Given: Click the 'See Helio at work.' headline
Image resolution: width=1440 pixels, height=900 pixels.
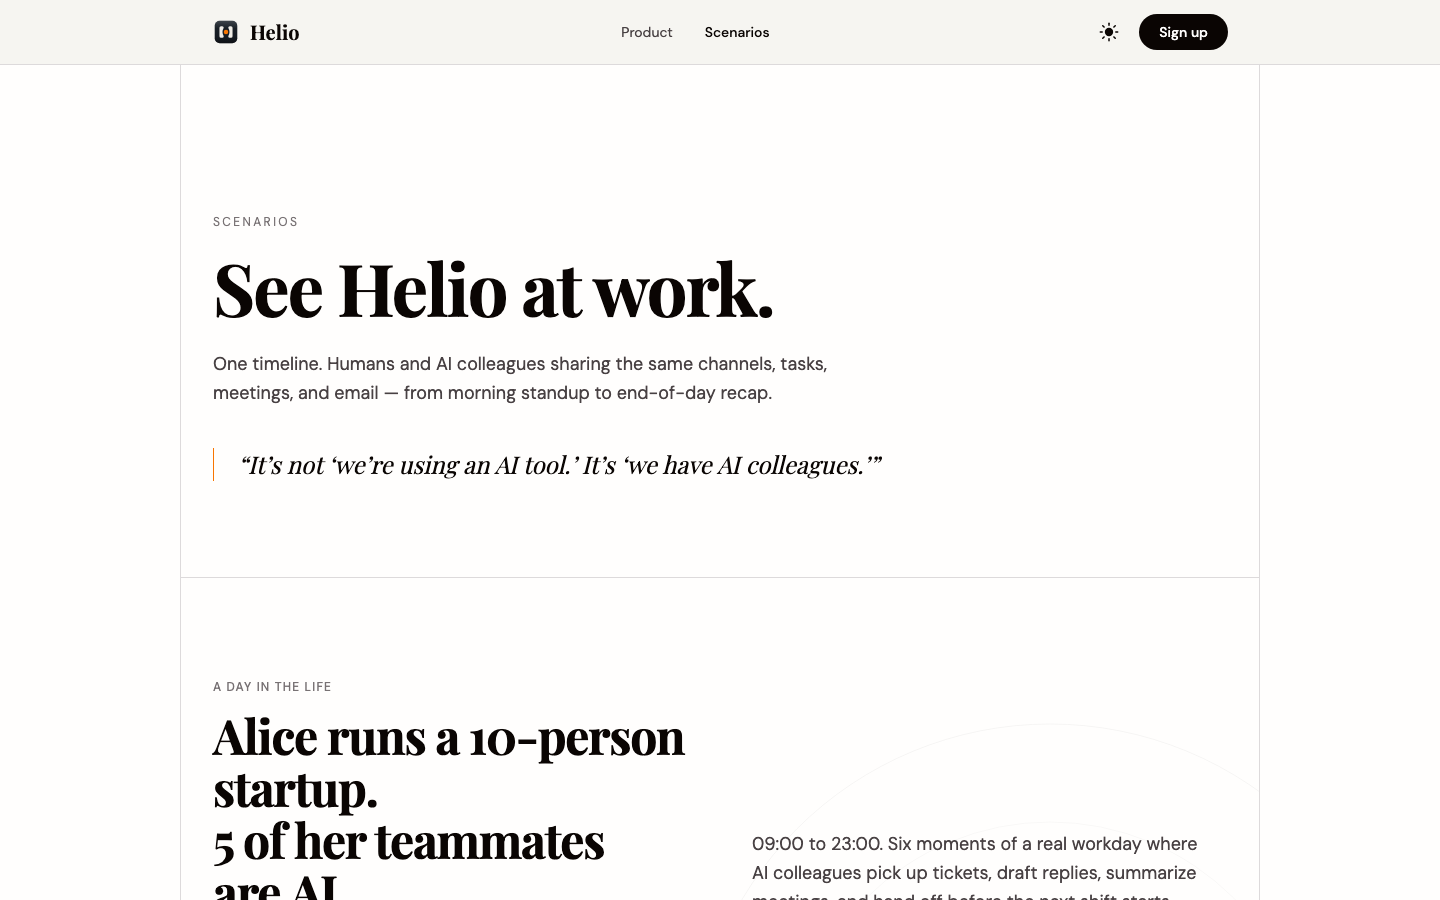Looking at the screenshot, I should coord(493,290).
